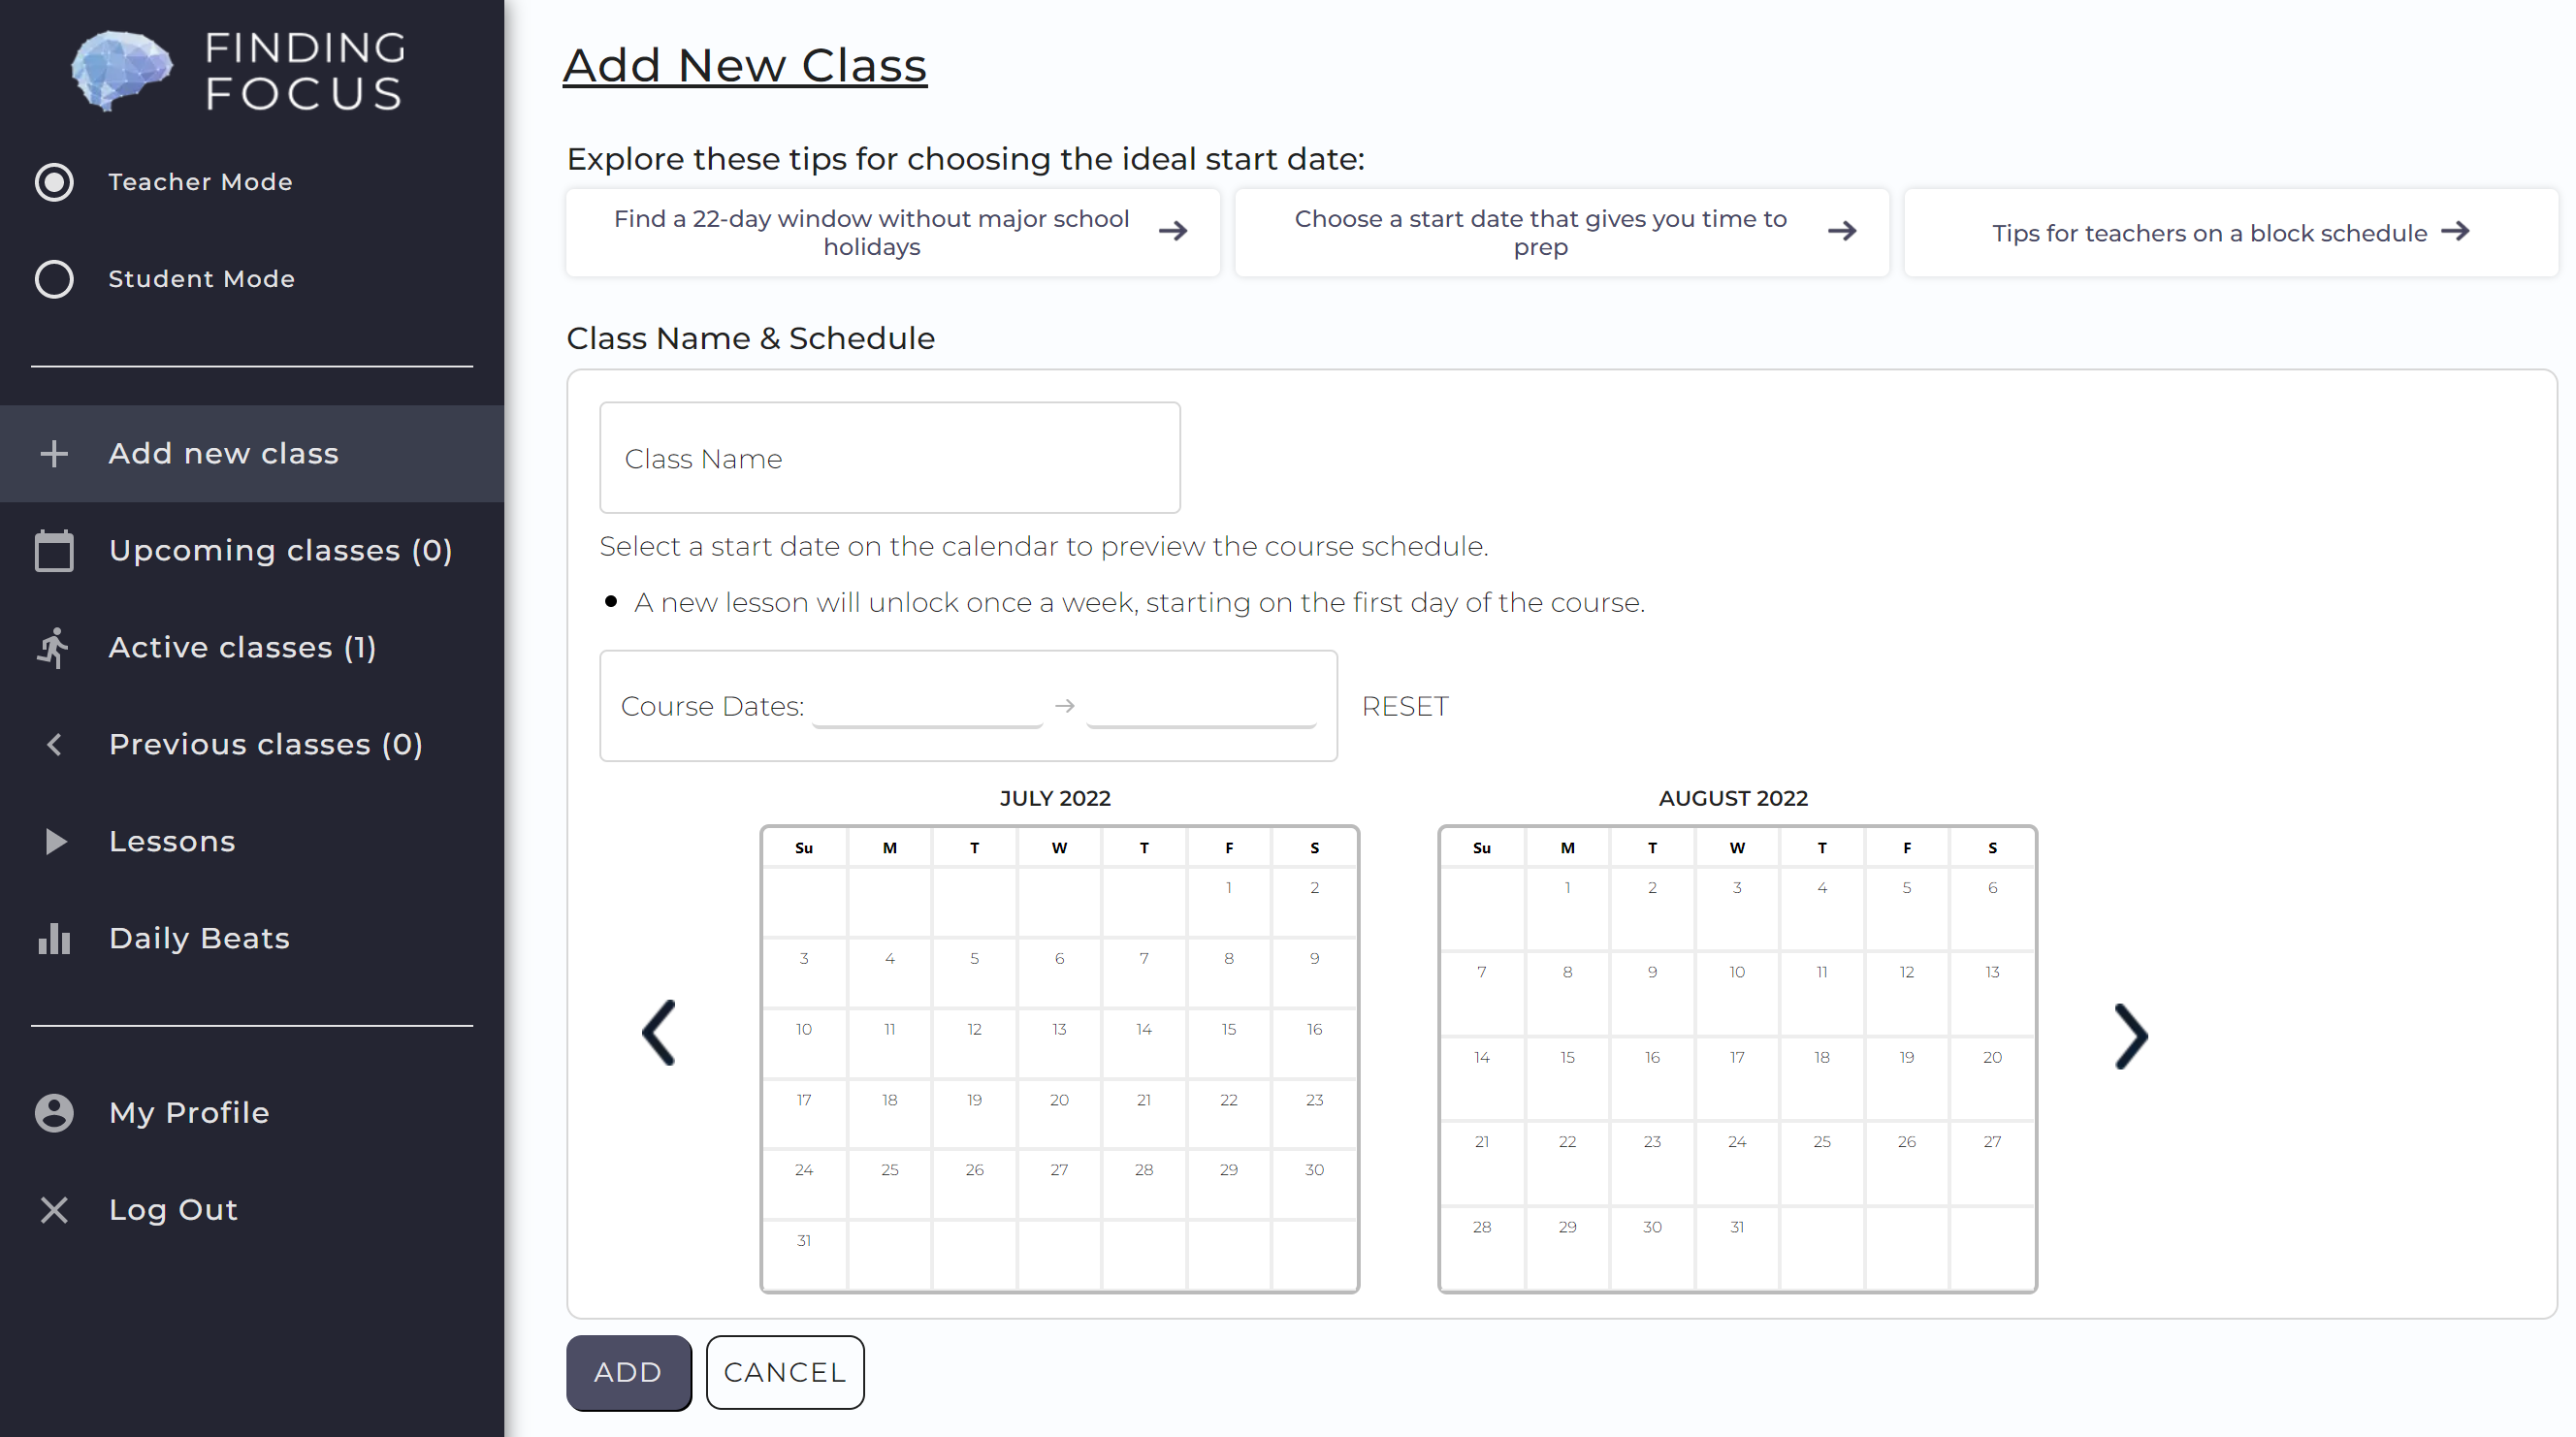Screen dimensions: 2576x1437
Task: Click the Finding Focus brain logo
Action: pyautogui.click(x=121, y=70)
